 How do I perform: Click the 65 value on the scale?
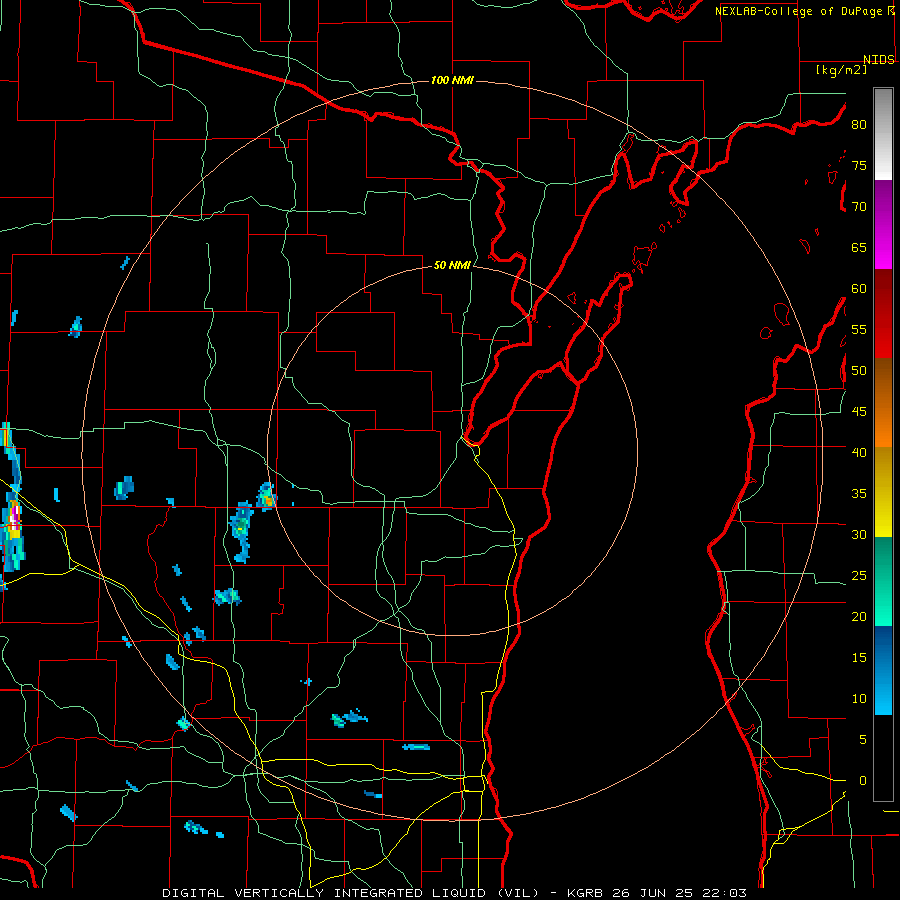click(859, 248)
